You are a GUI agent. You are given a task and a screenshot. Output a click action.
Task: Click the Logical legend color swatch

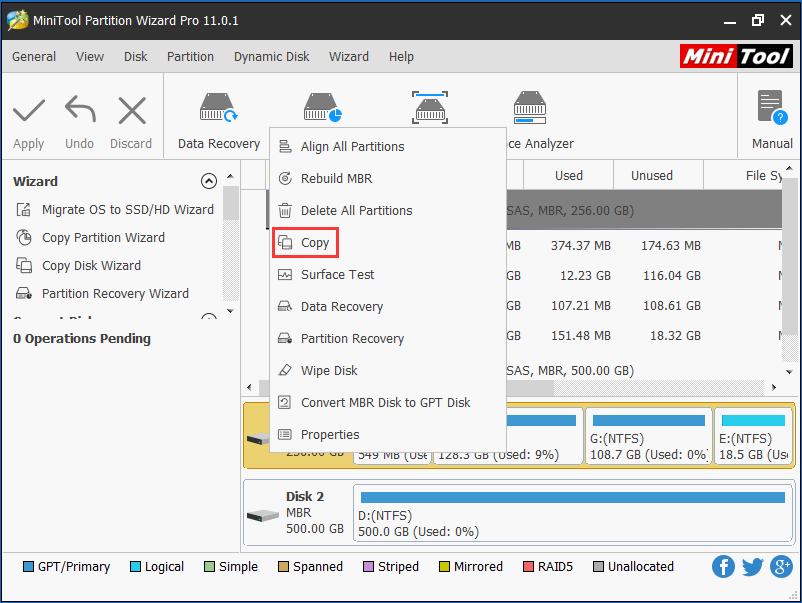[x=136, y=567]
